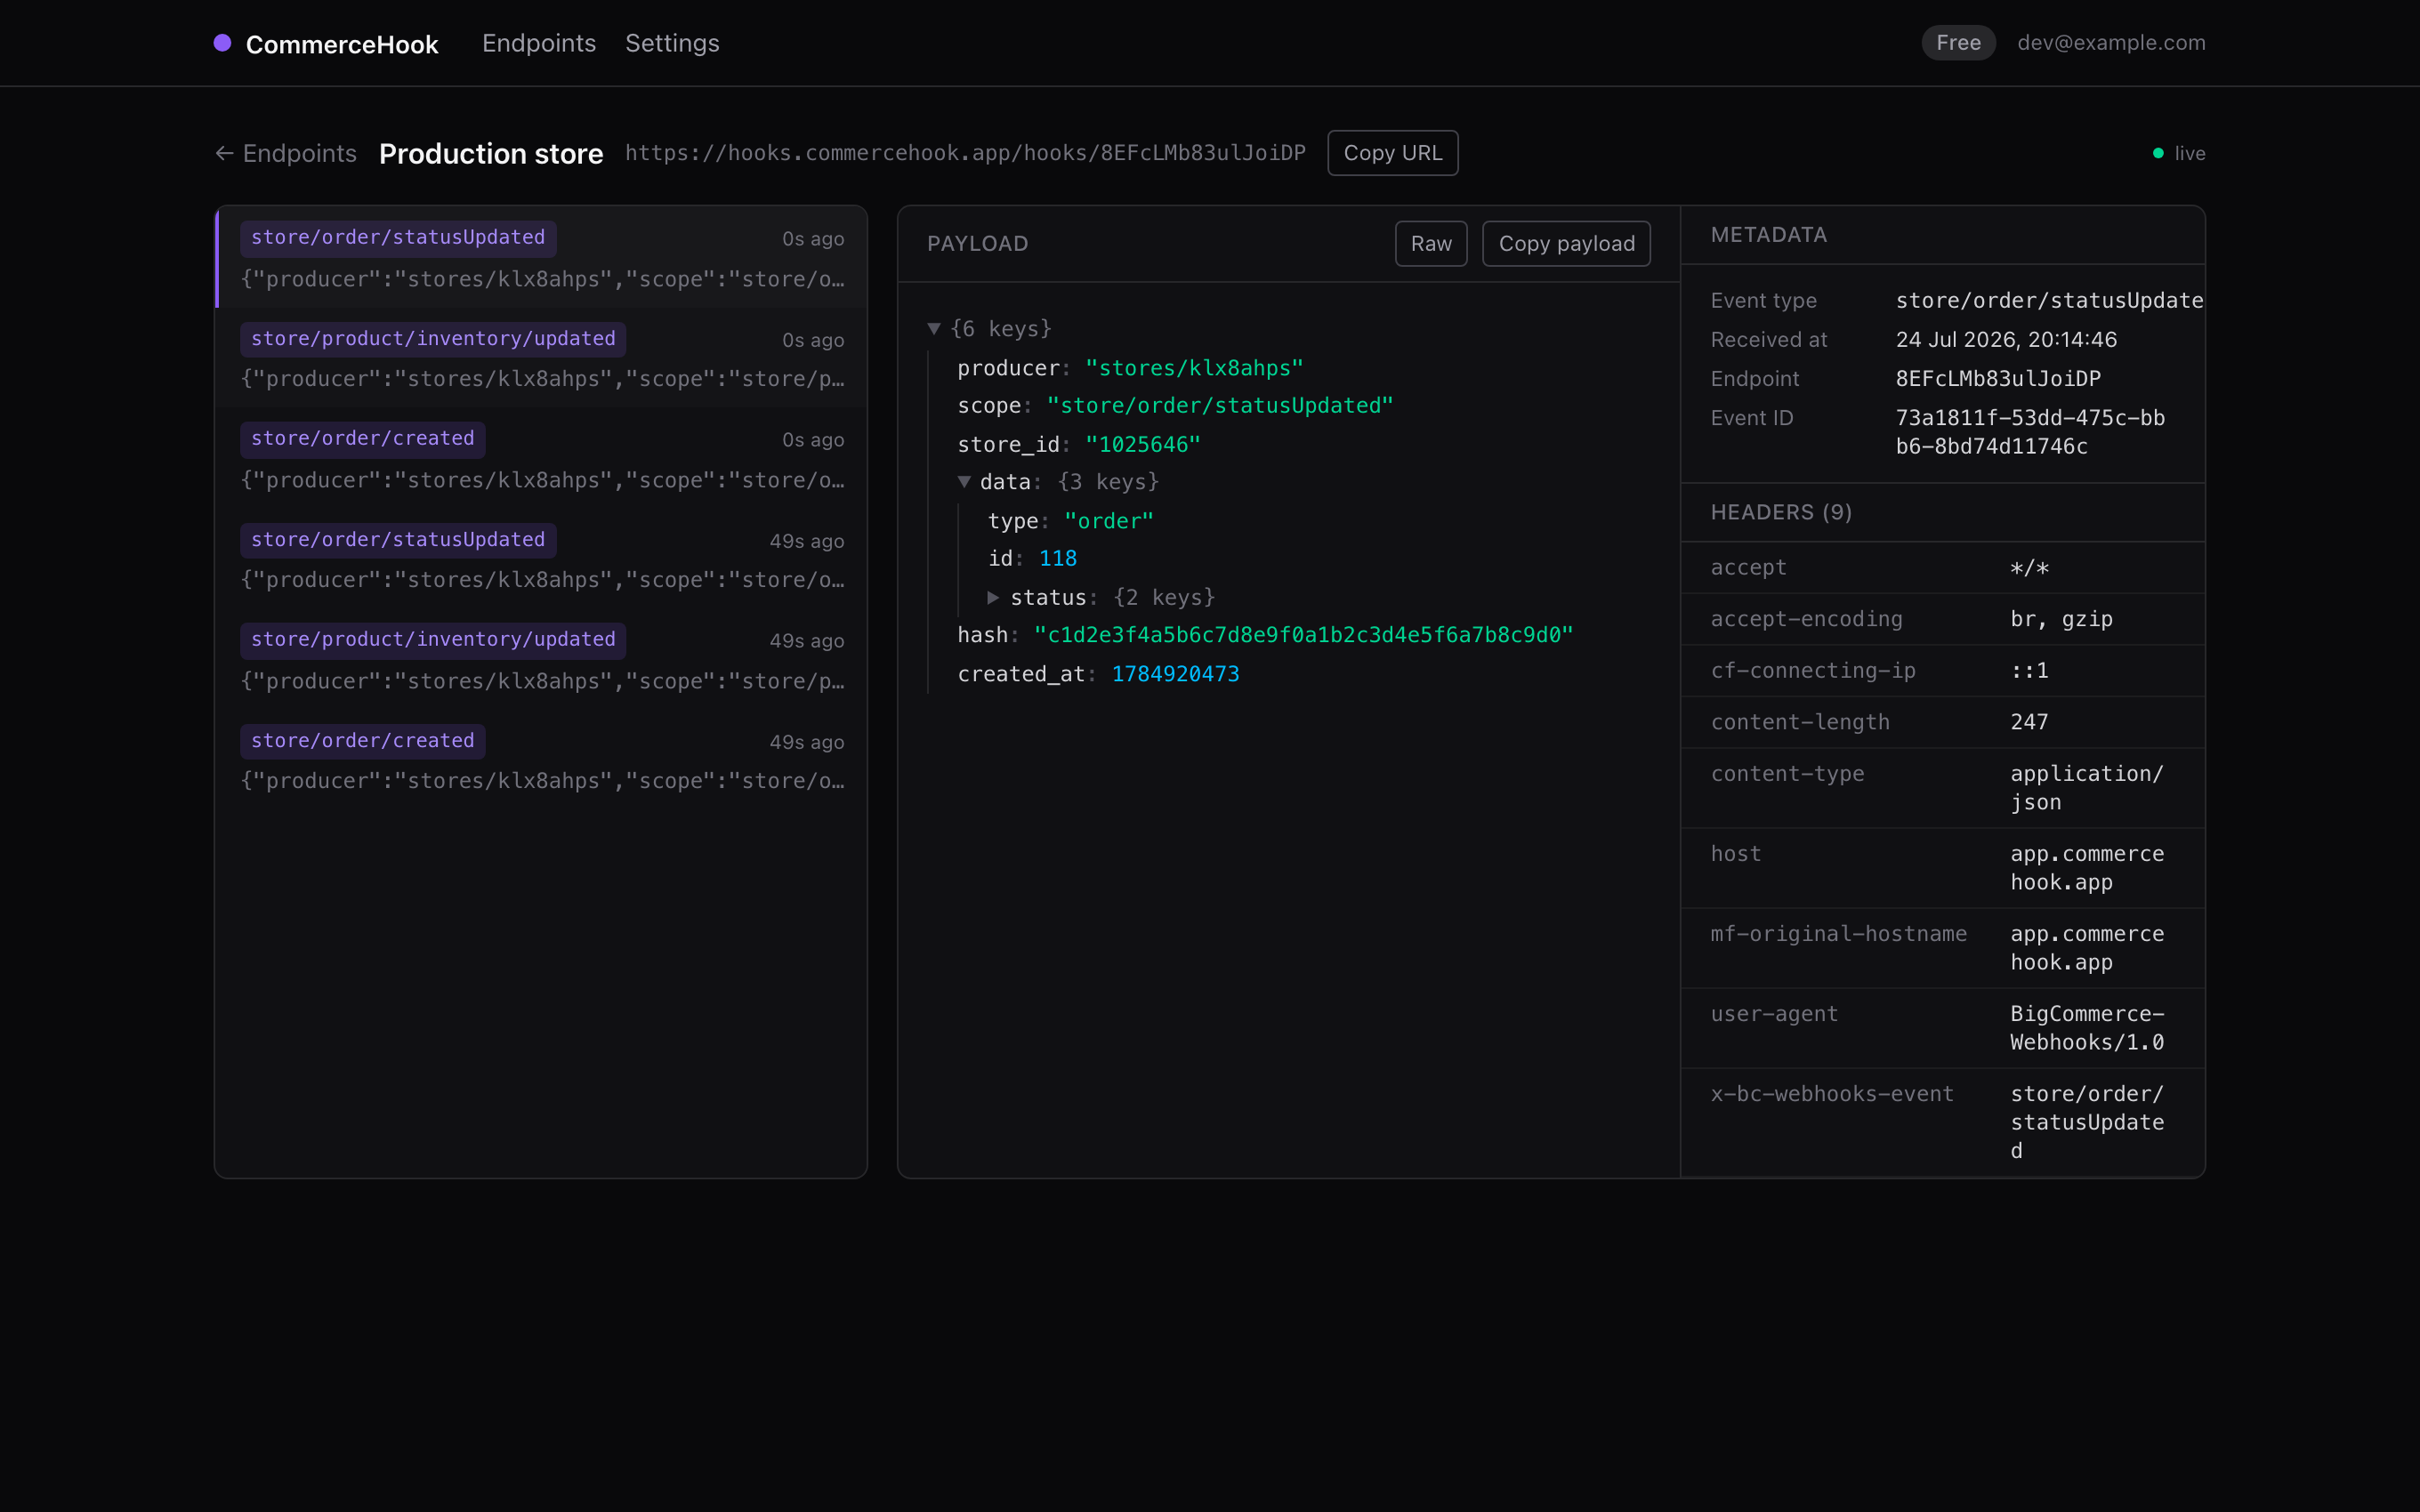Image resolution: width=2420 pixels, height=1512 pixels.
Task: Click the Free plan badge
Action: coord(1958,43)
